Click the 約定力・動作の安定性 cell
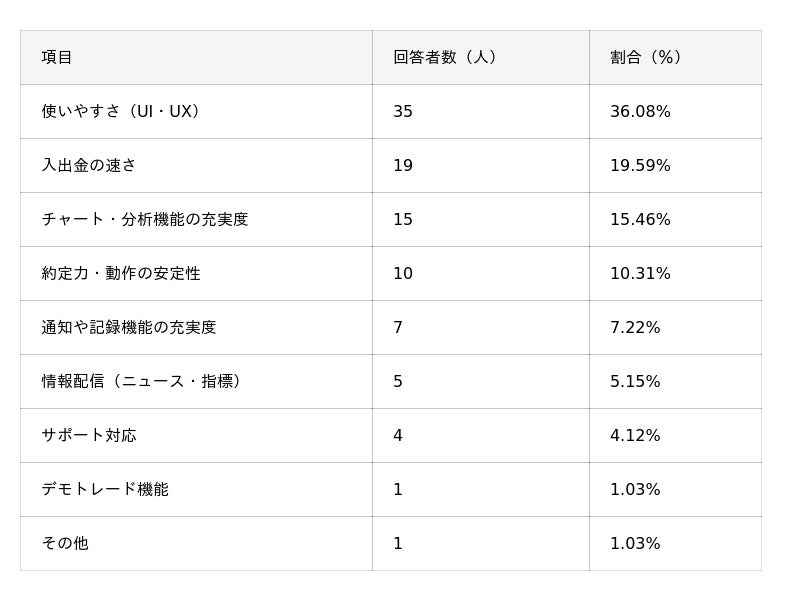This screenshot has width=800, height=601. [121, 273]
